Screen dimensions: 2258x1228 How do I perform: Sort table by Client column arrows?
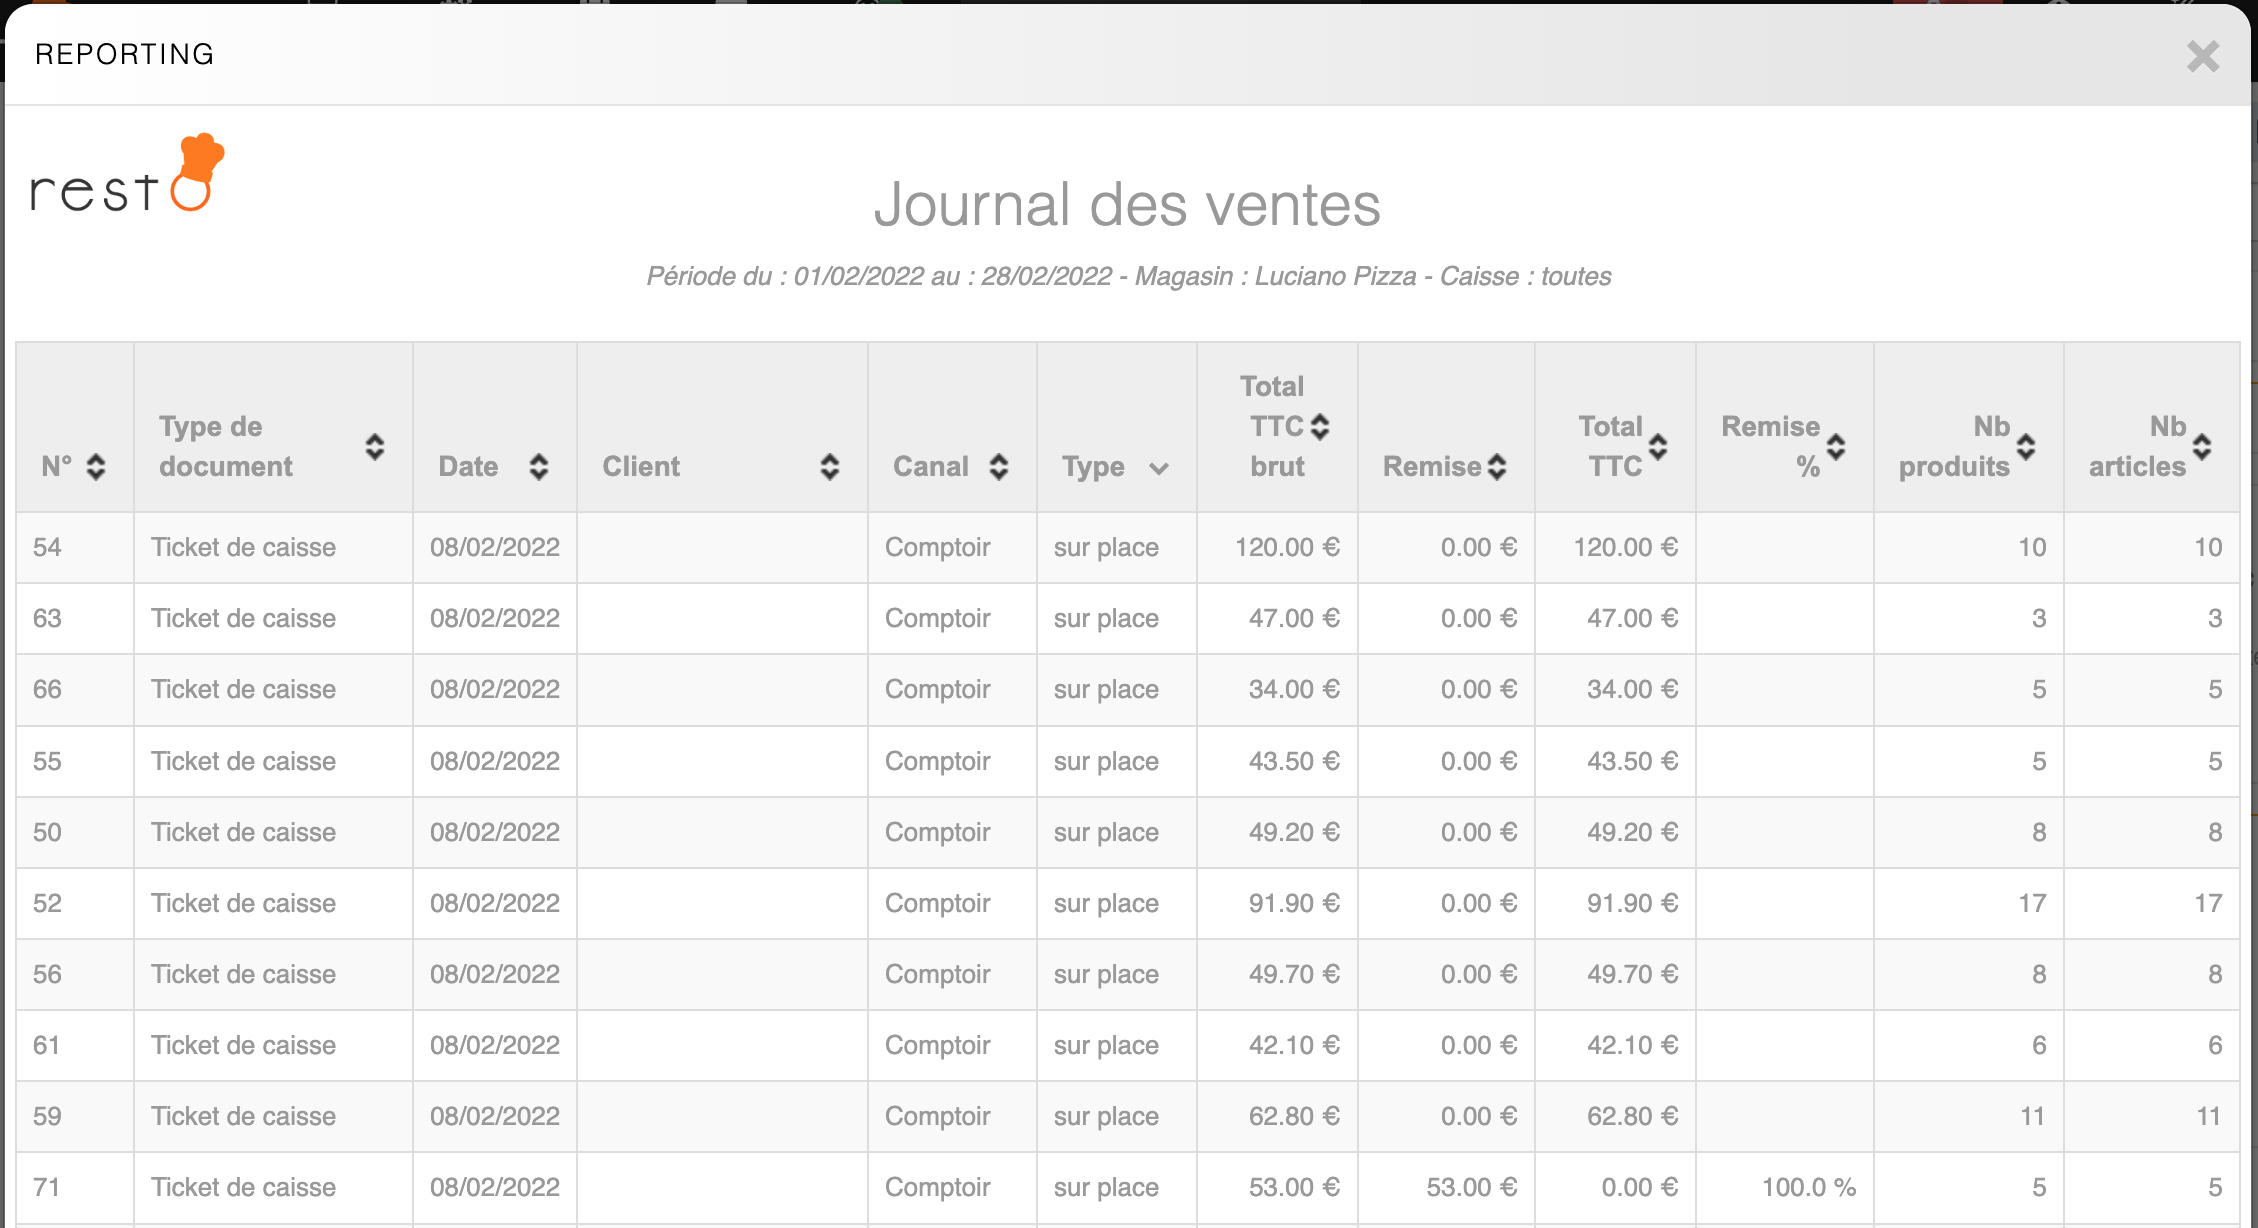(x=830, y=467)
